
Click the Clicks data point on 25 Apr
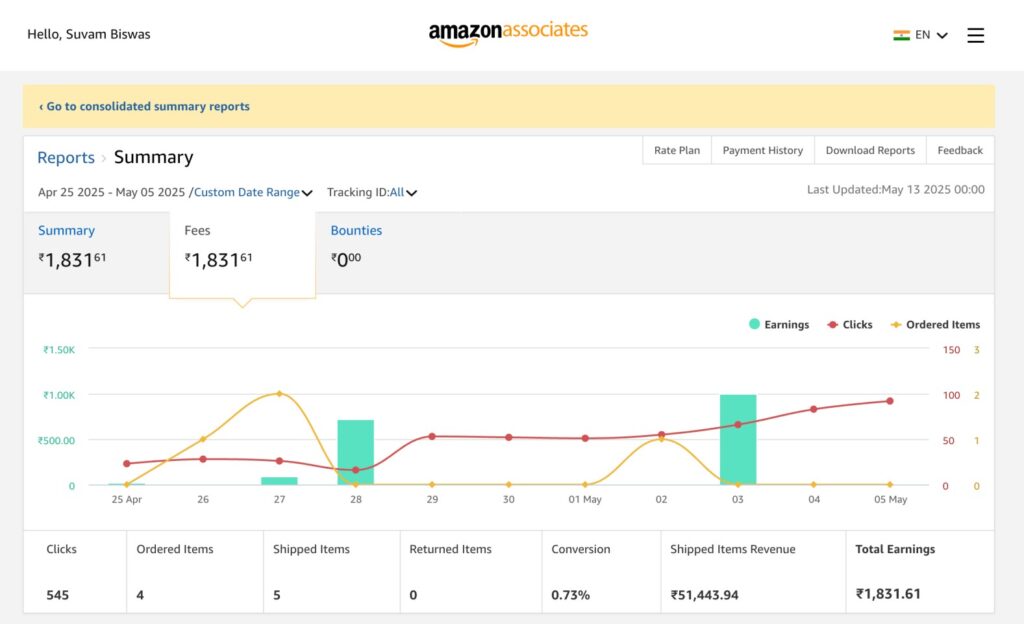point(127,463)
